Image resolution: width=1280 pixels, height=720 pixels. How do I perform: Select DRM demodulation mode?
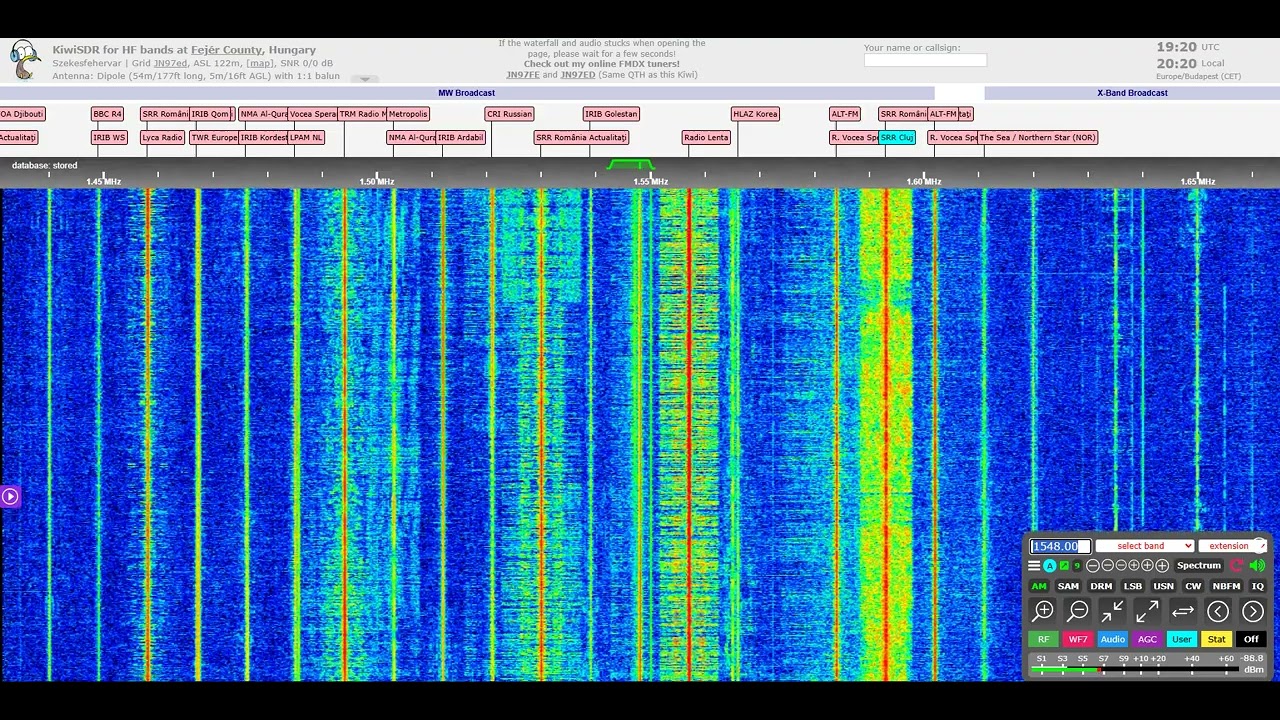pos(1101,586)
